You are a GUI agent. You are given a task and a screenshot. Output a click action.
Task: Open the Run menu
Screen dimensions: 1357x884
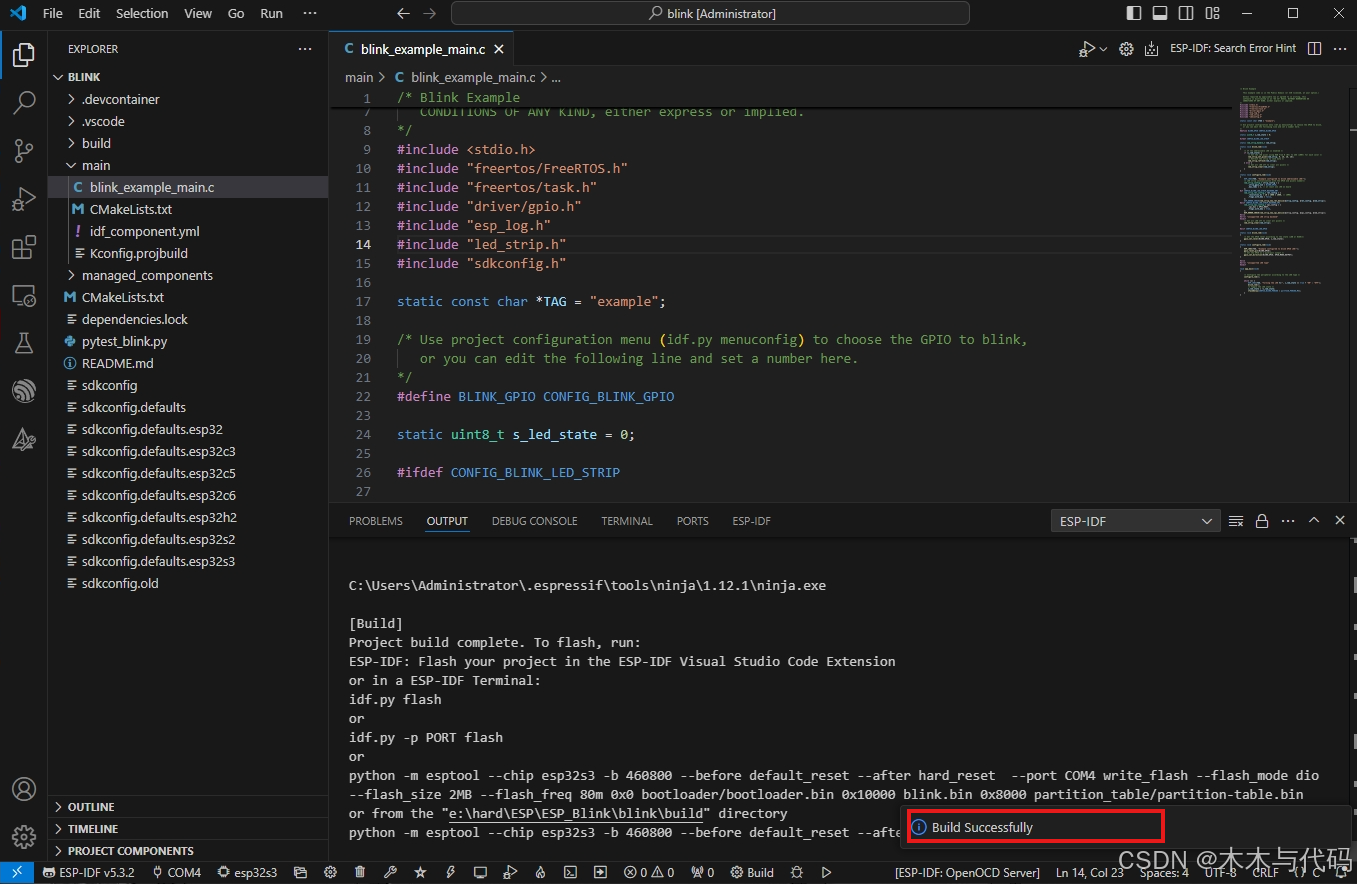pyautogui.click(x=271, y=14)
